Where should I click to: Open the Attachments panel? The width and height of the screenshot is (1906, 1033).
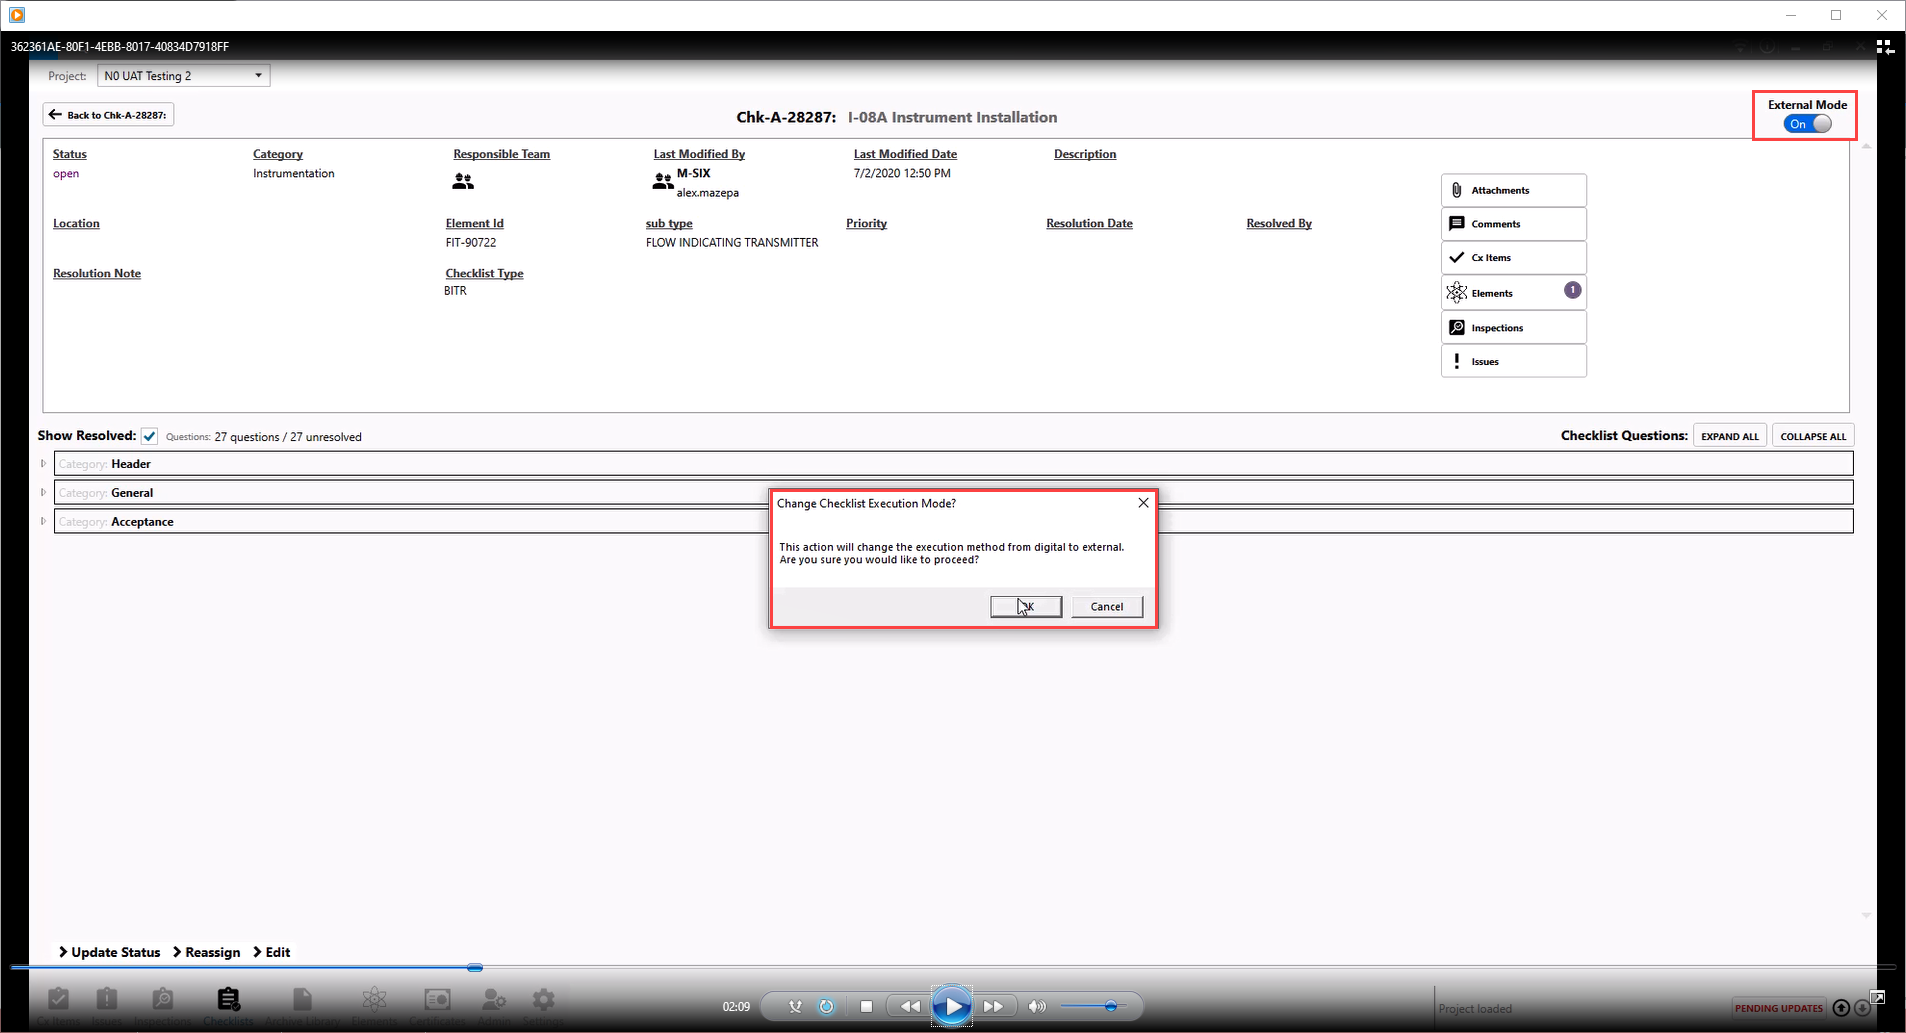click(x=1513, y=190)
